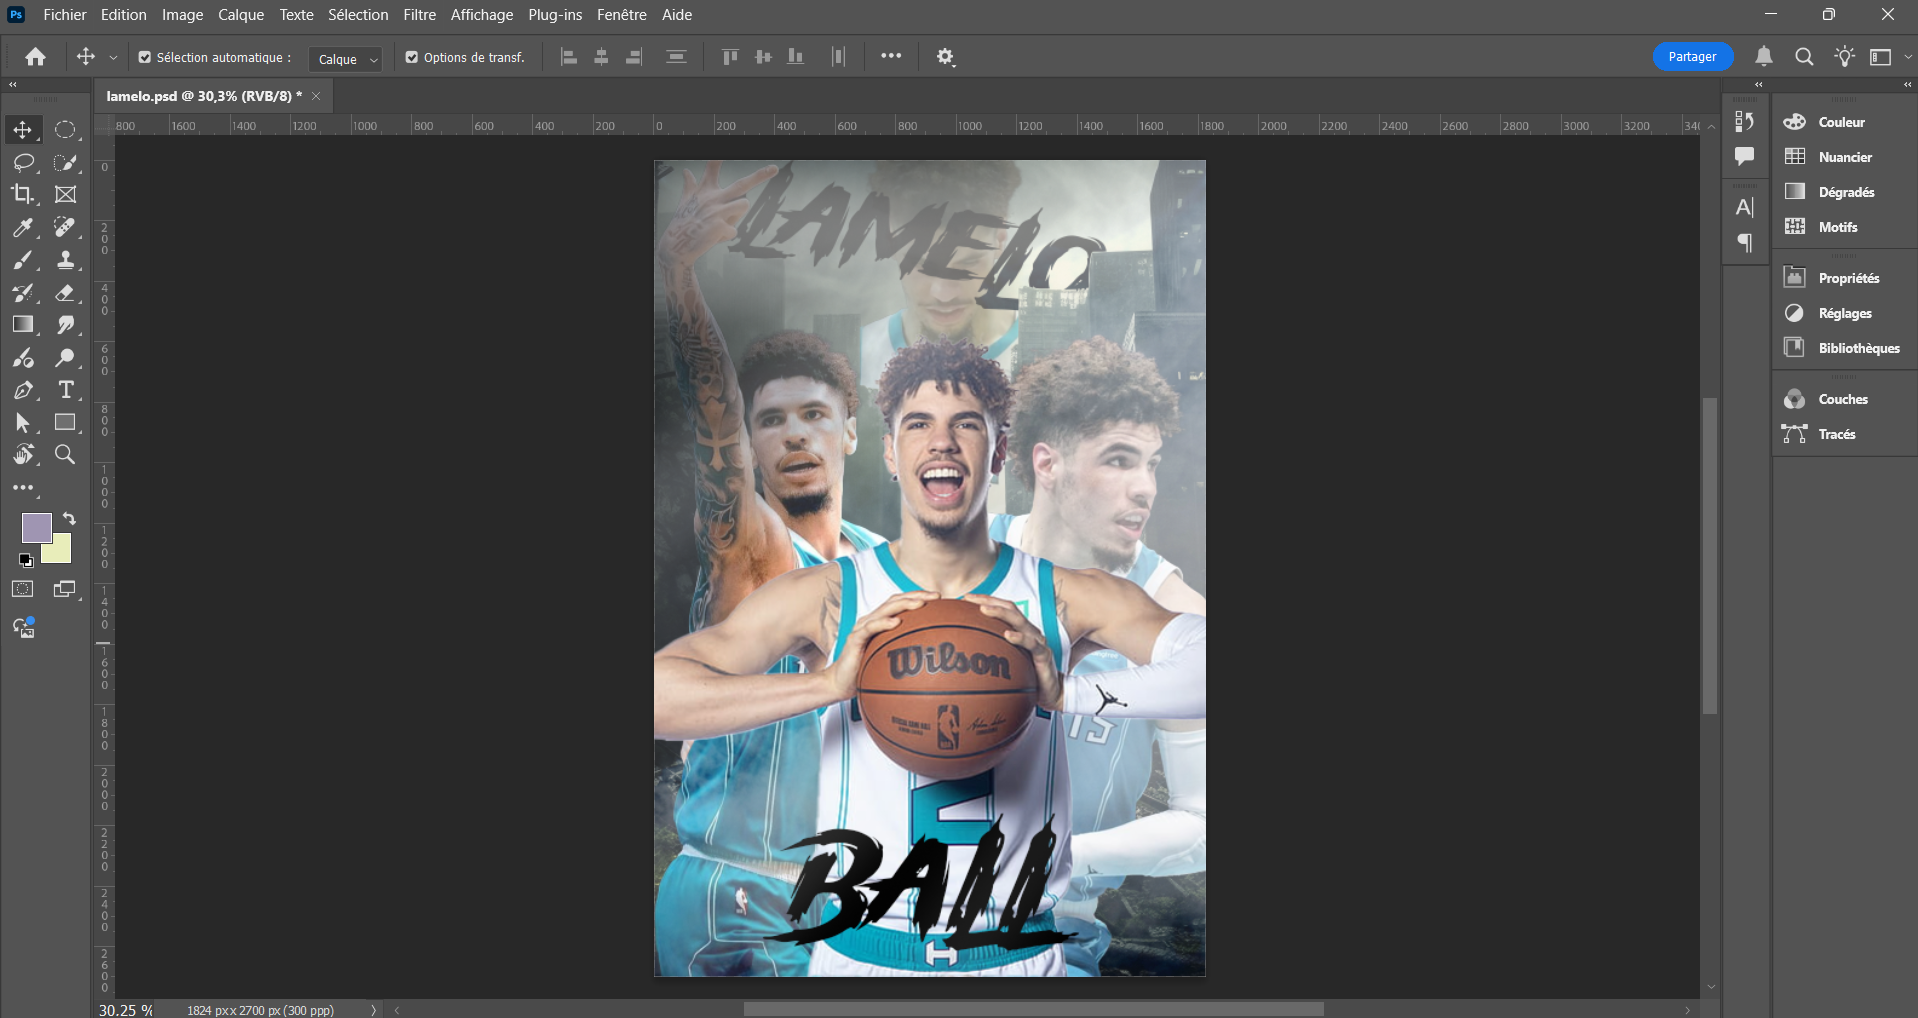Select the Frame tool
This screenshot has height=1018, width=1918.
65,194
